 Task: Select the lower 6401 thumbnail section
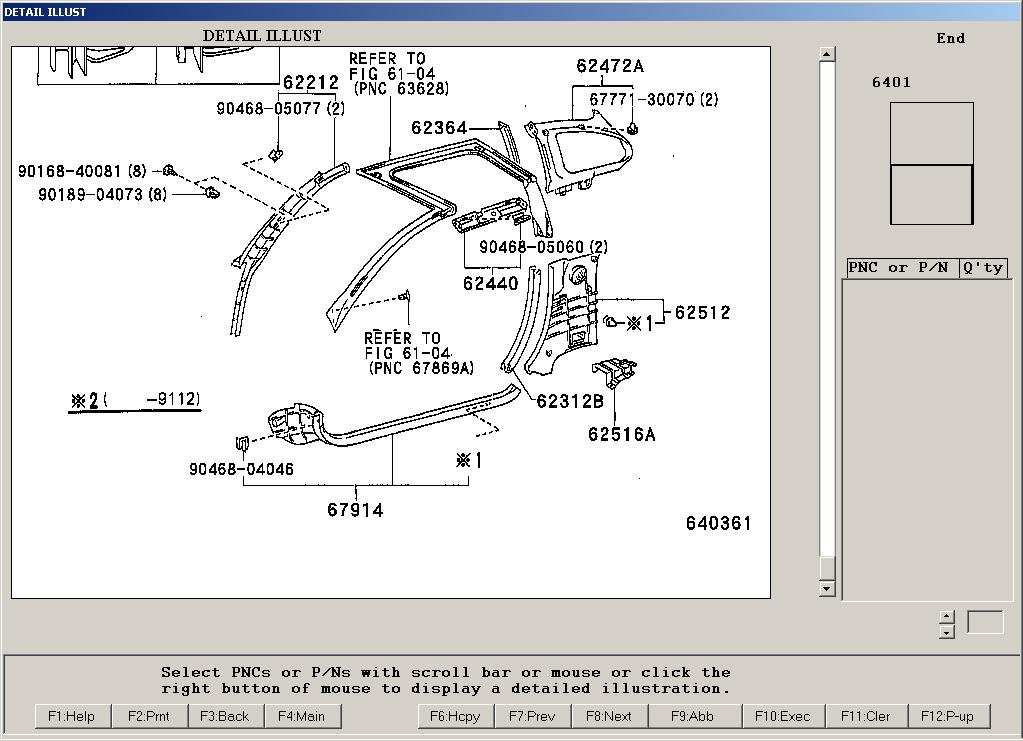click(931, 195)
